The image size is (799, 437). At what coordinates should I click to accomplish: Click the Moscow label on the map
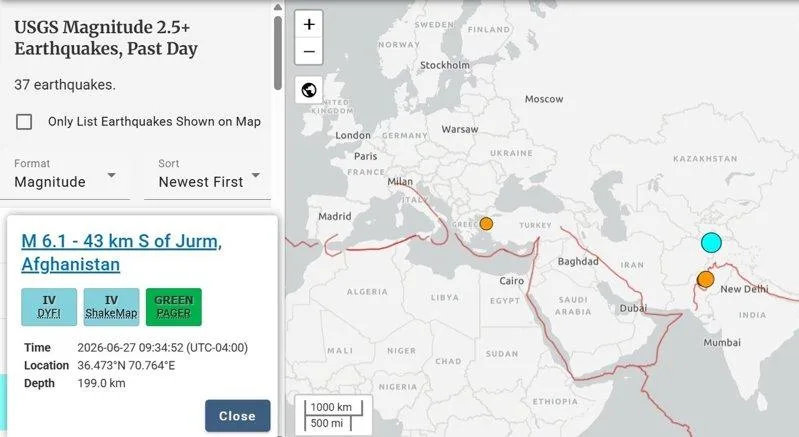click(544, 99)
